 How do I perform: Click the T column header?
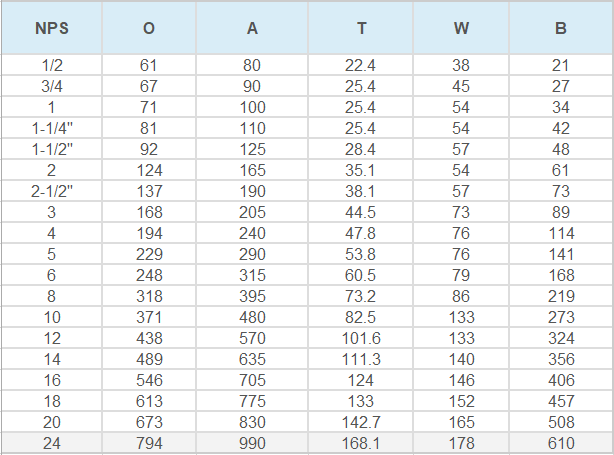361,28
